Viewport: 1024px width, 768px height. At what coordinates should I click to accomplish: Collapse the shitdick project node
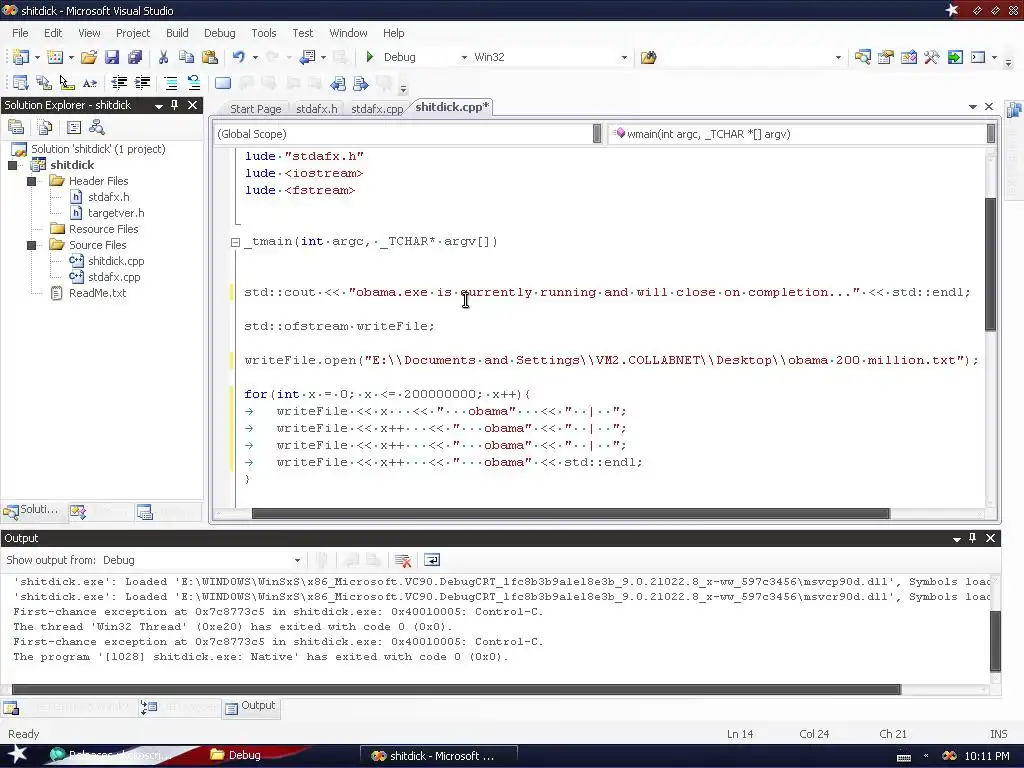pos(12,165)
